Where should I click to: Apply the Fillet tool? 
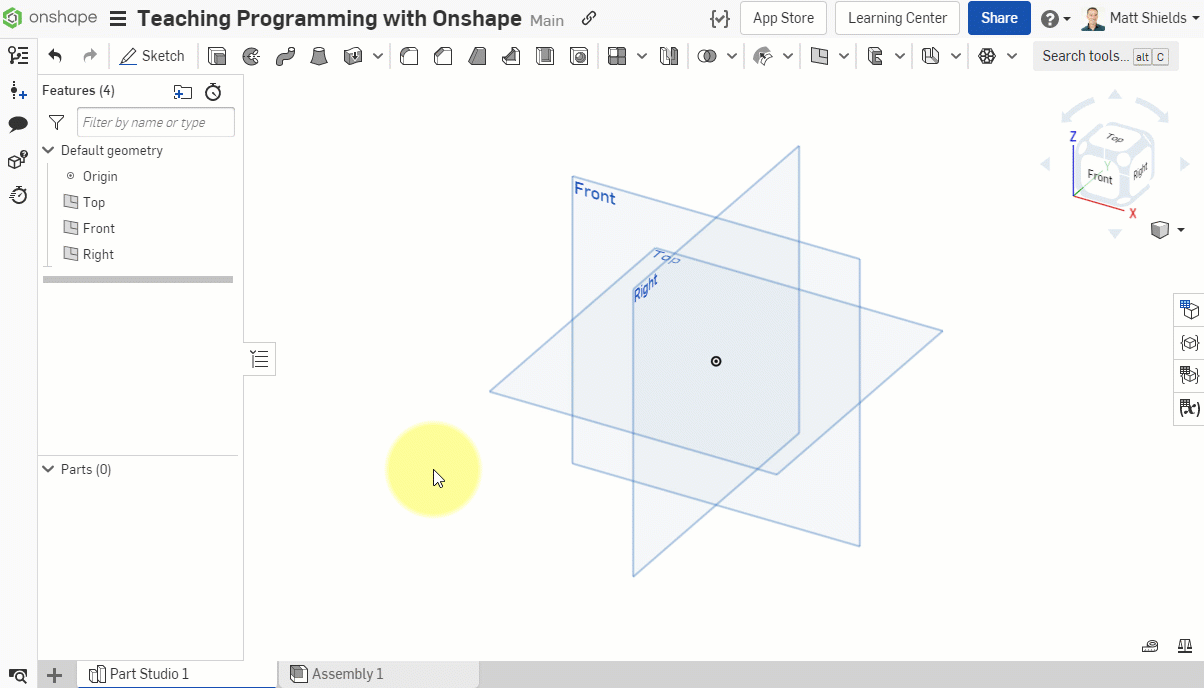tap(409, 55)
